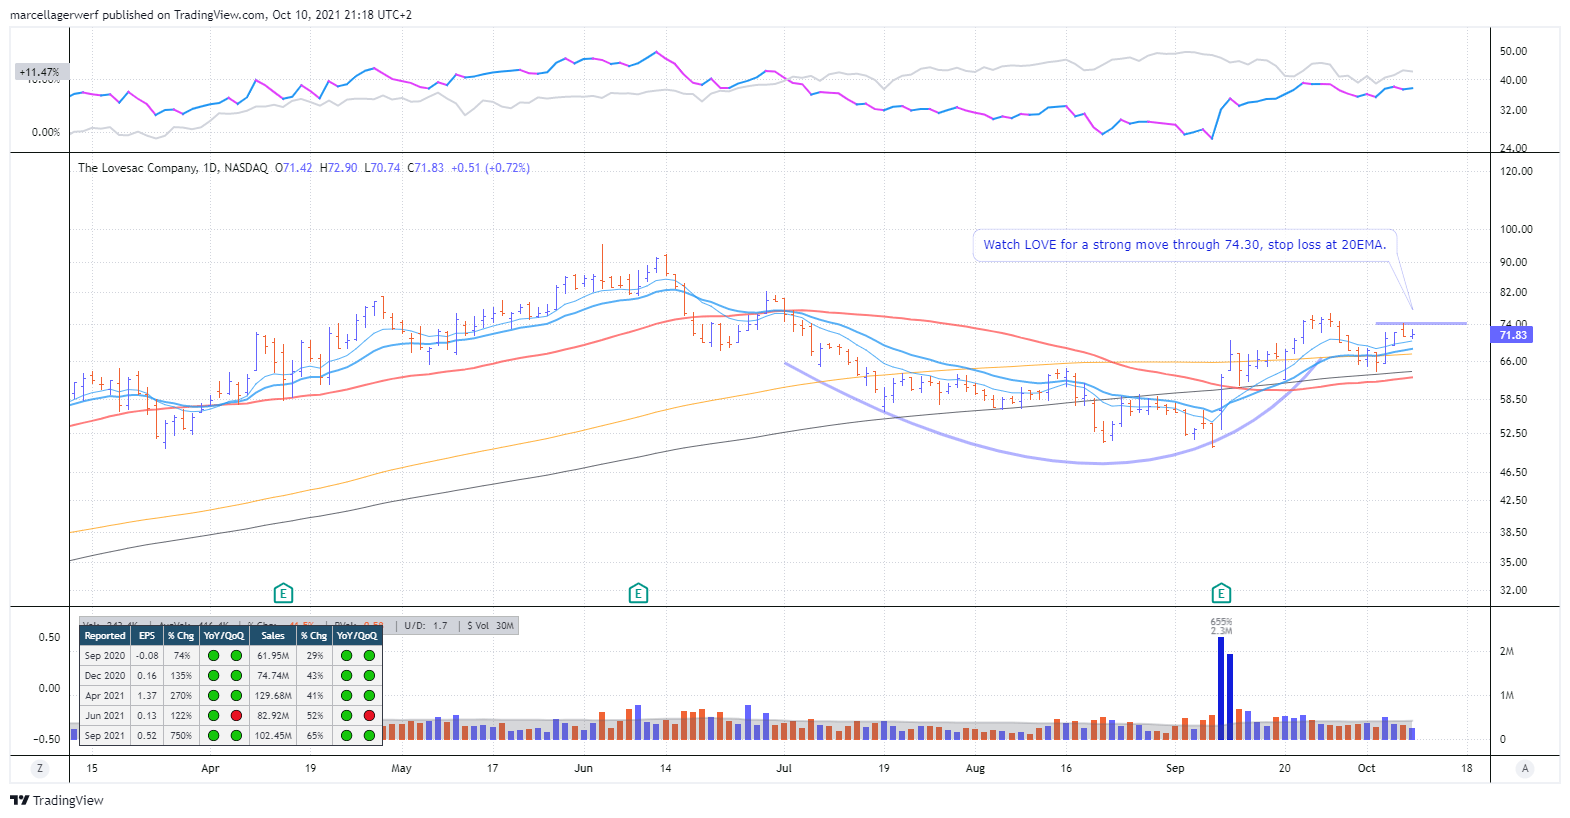Select the purple horizontal resistance line

click(1421, 323)
